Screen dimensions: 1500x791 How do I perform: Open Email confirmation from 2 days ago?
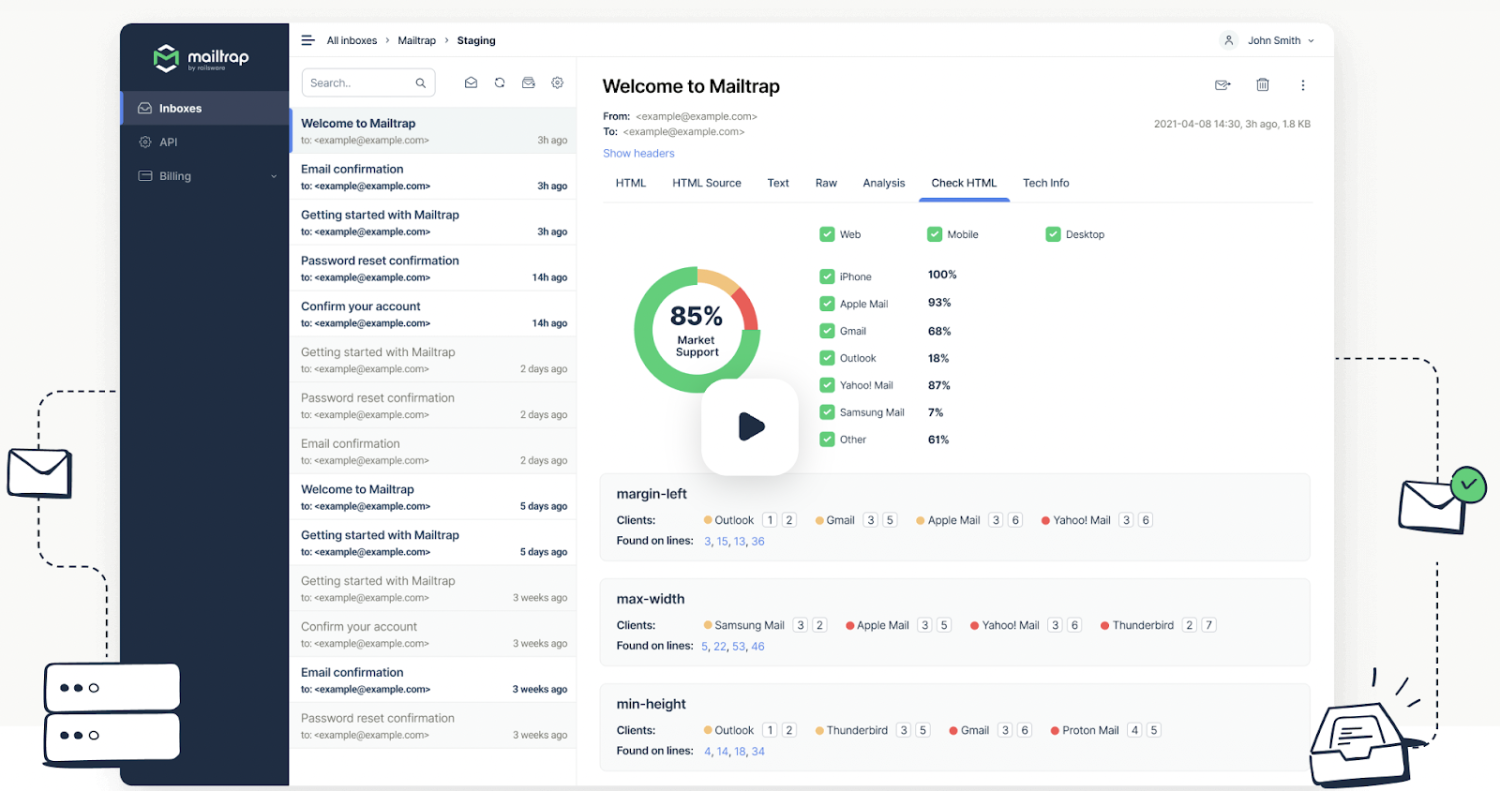coord(433,452)
